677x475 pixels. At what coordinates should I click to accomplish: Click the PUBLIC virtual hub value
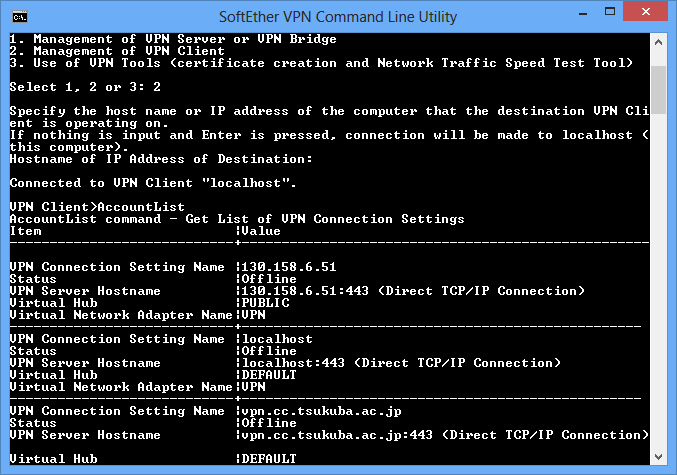pos(265,303)
